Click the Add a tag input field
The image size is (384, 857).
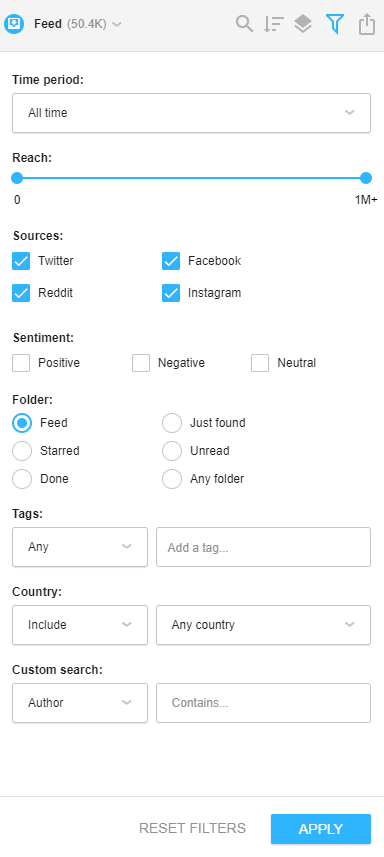tap(263, 547)
